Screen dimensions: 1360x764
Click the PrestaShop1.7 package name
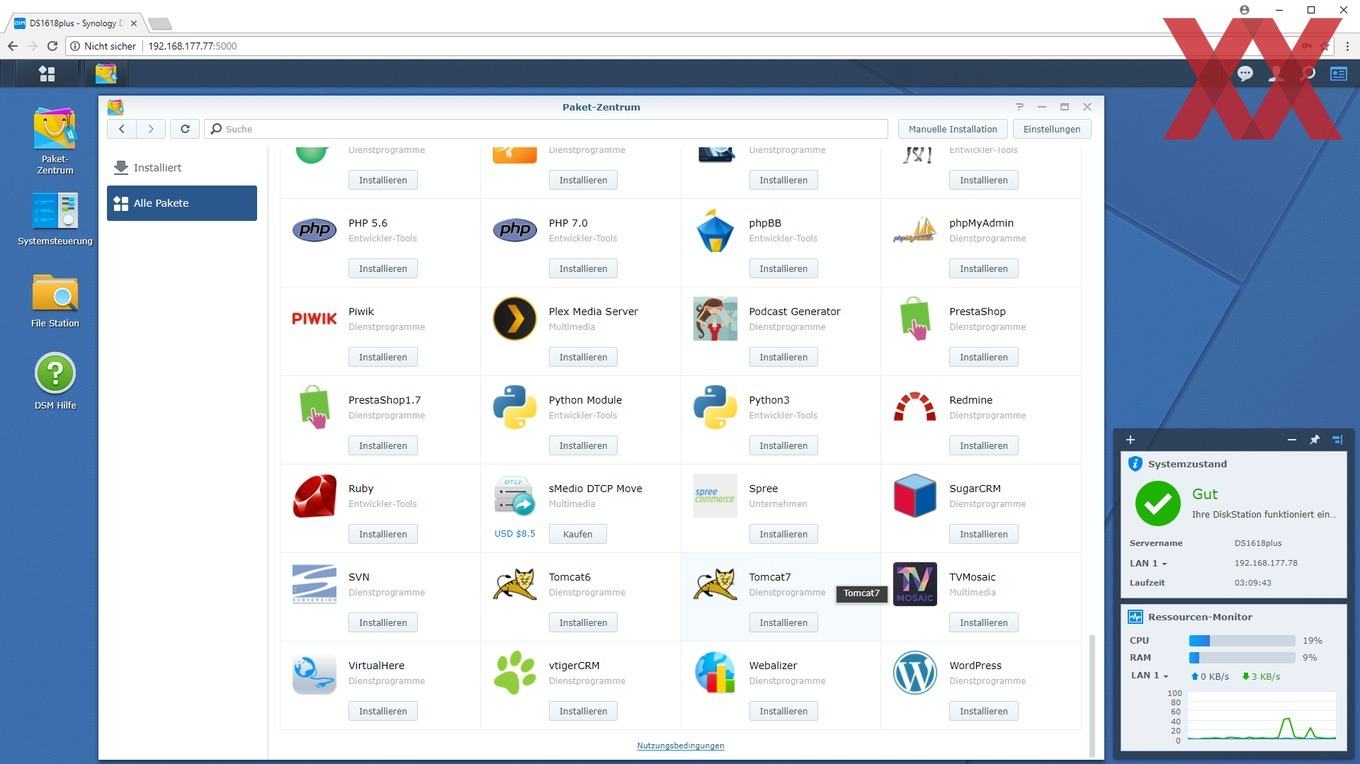coord(384,400)
